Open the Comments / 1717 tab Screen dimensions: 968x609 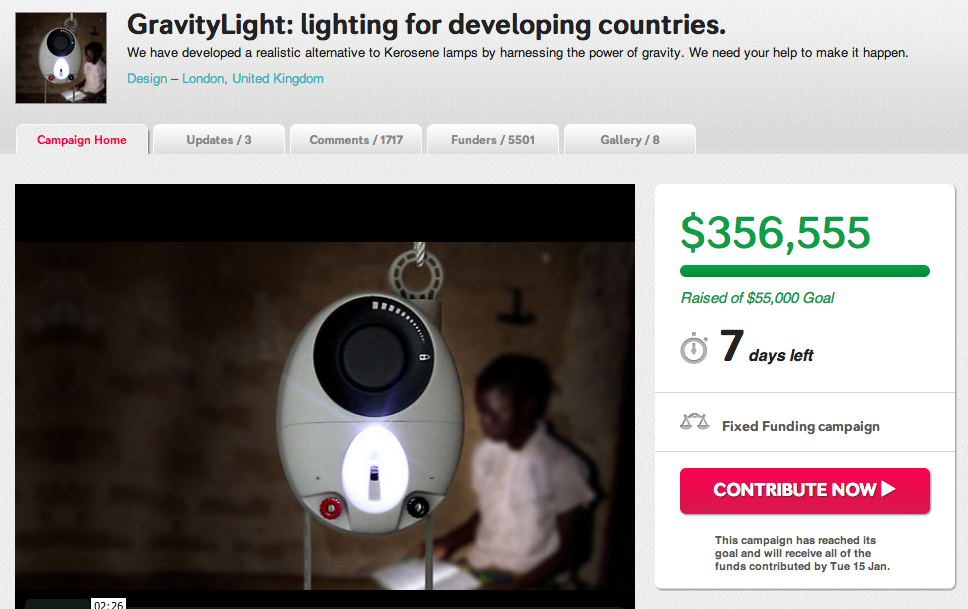[x=356, y=140]
